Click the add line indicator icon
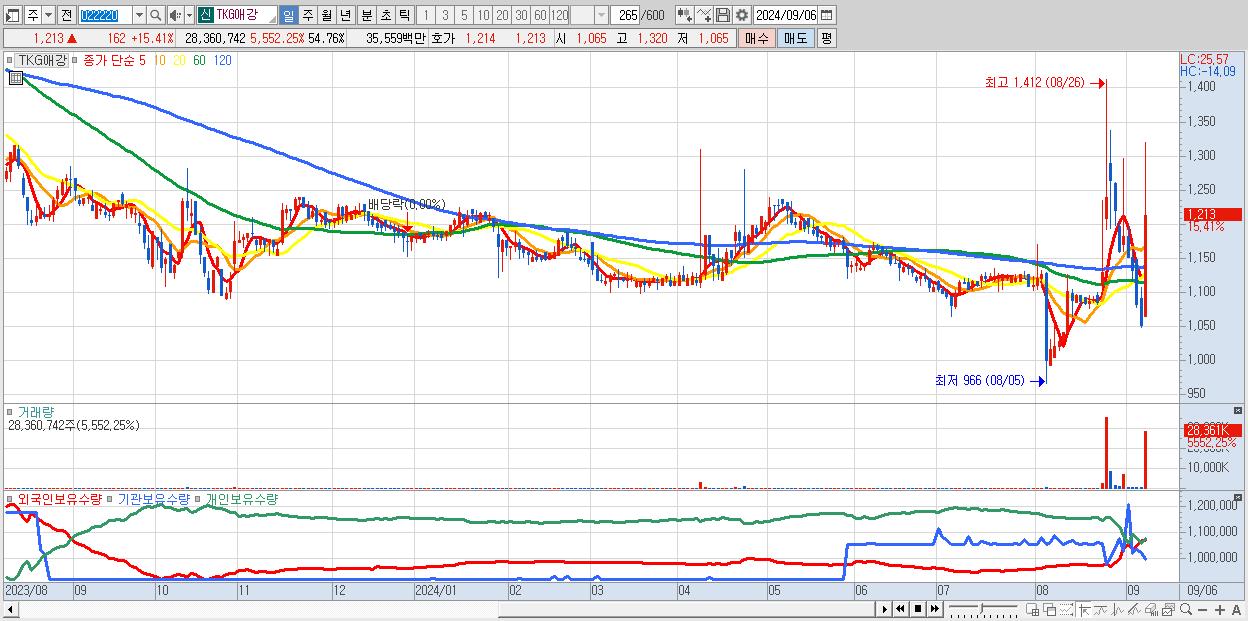 704,15
